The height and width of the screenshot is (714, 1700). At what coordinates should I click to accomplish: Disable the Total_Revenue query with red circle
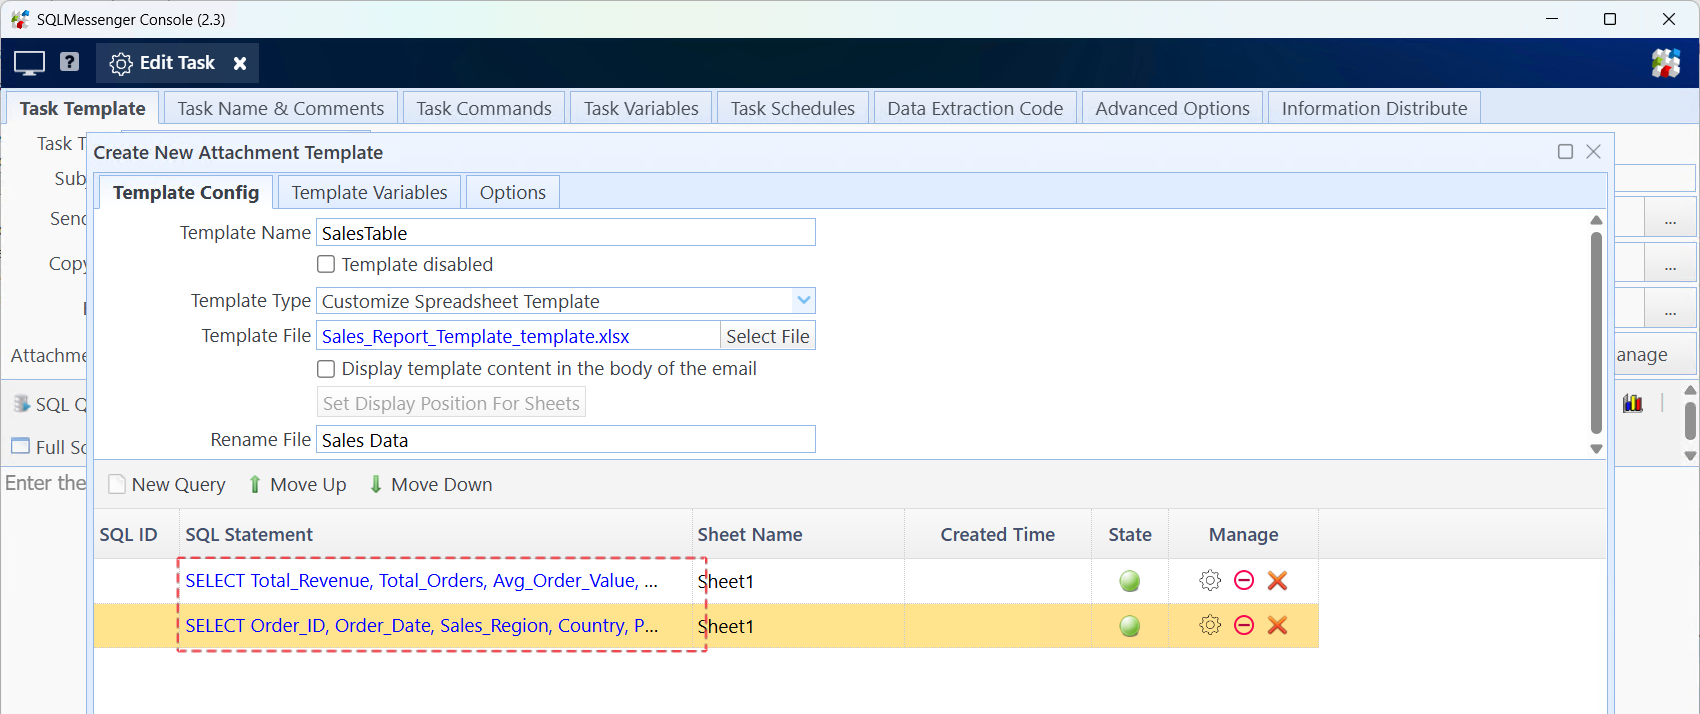coord(1244,580)
